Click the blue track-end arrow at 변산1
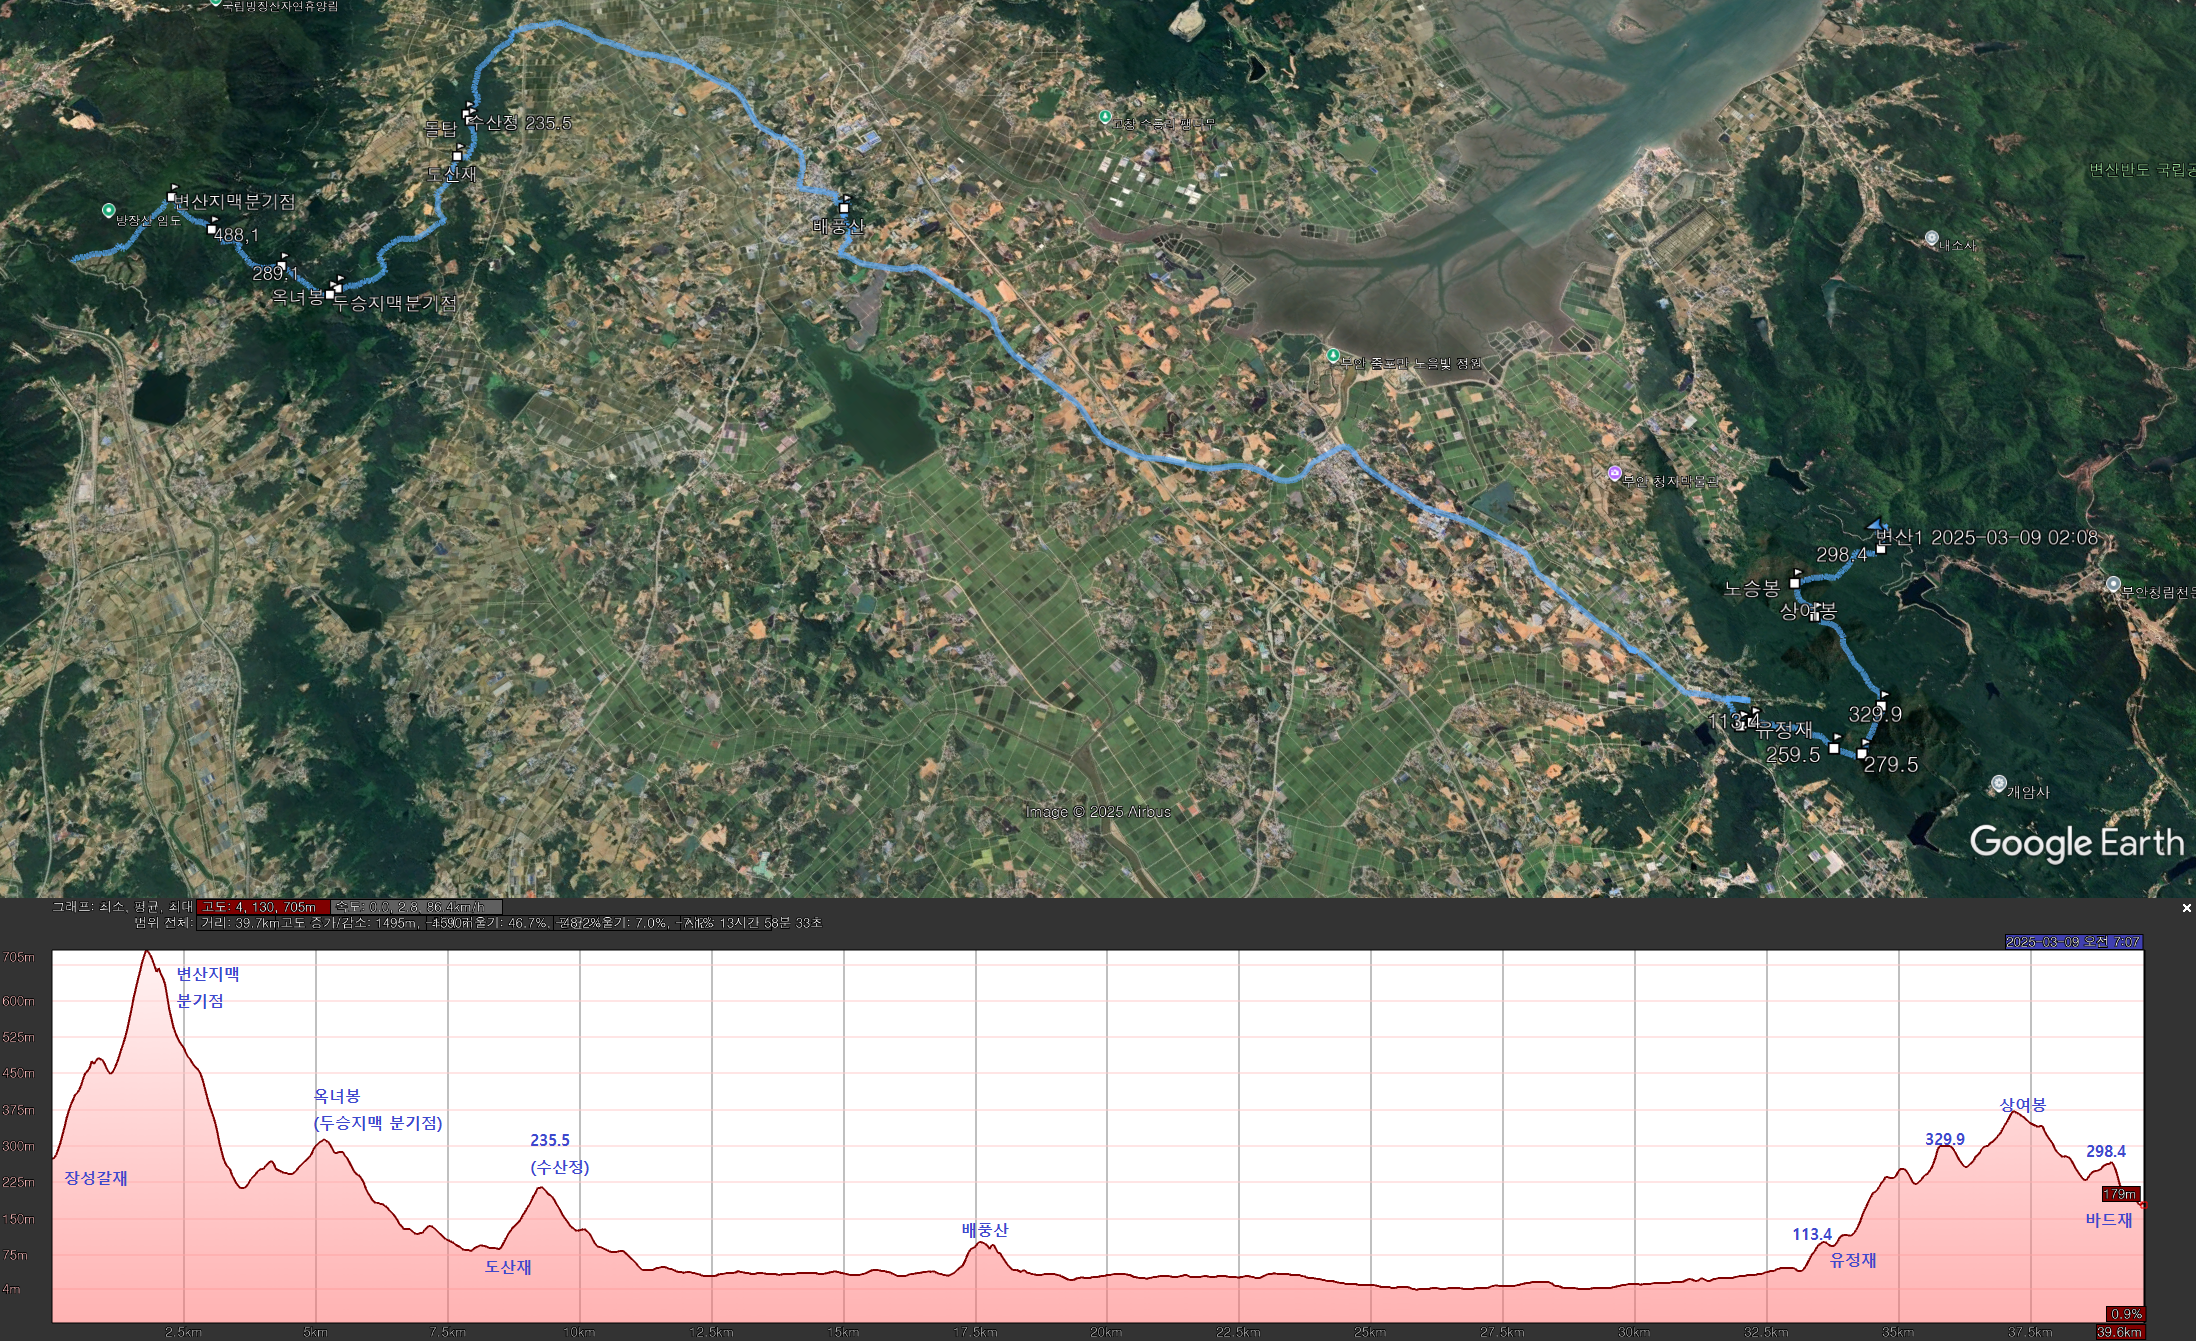The image size is (2196, 1341). point(1875,523)
